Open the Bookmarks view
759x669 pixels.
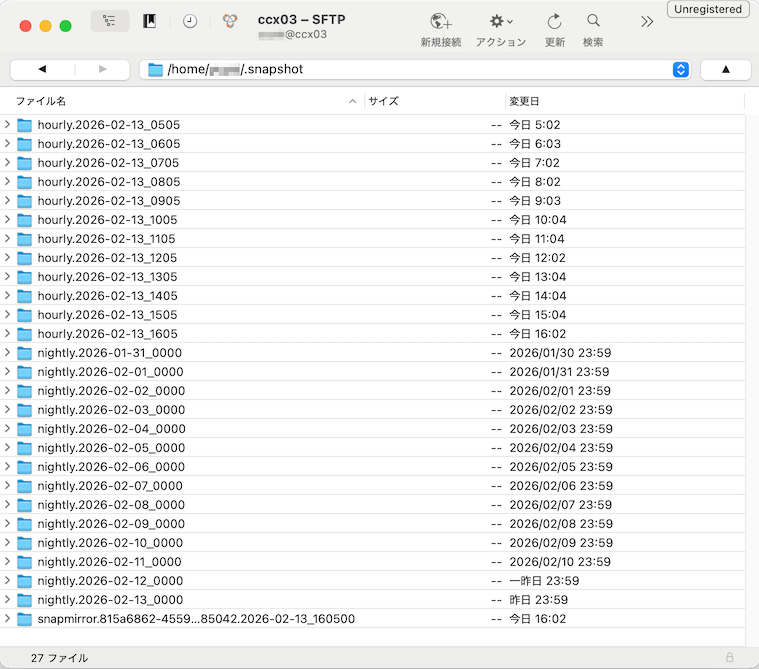tap(150, 21)
